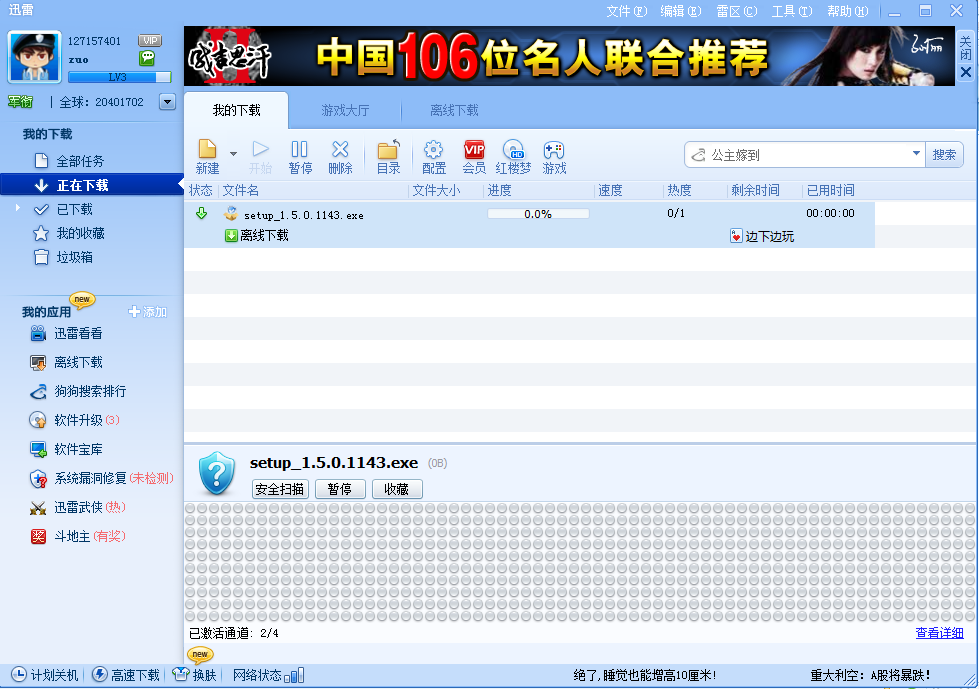Open 斗地主 app

77,536
